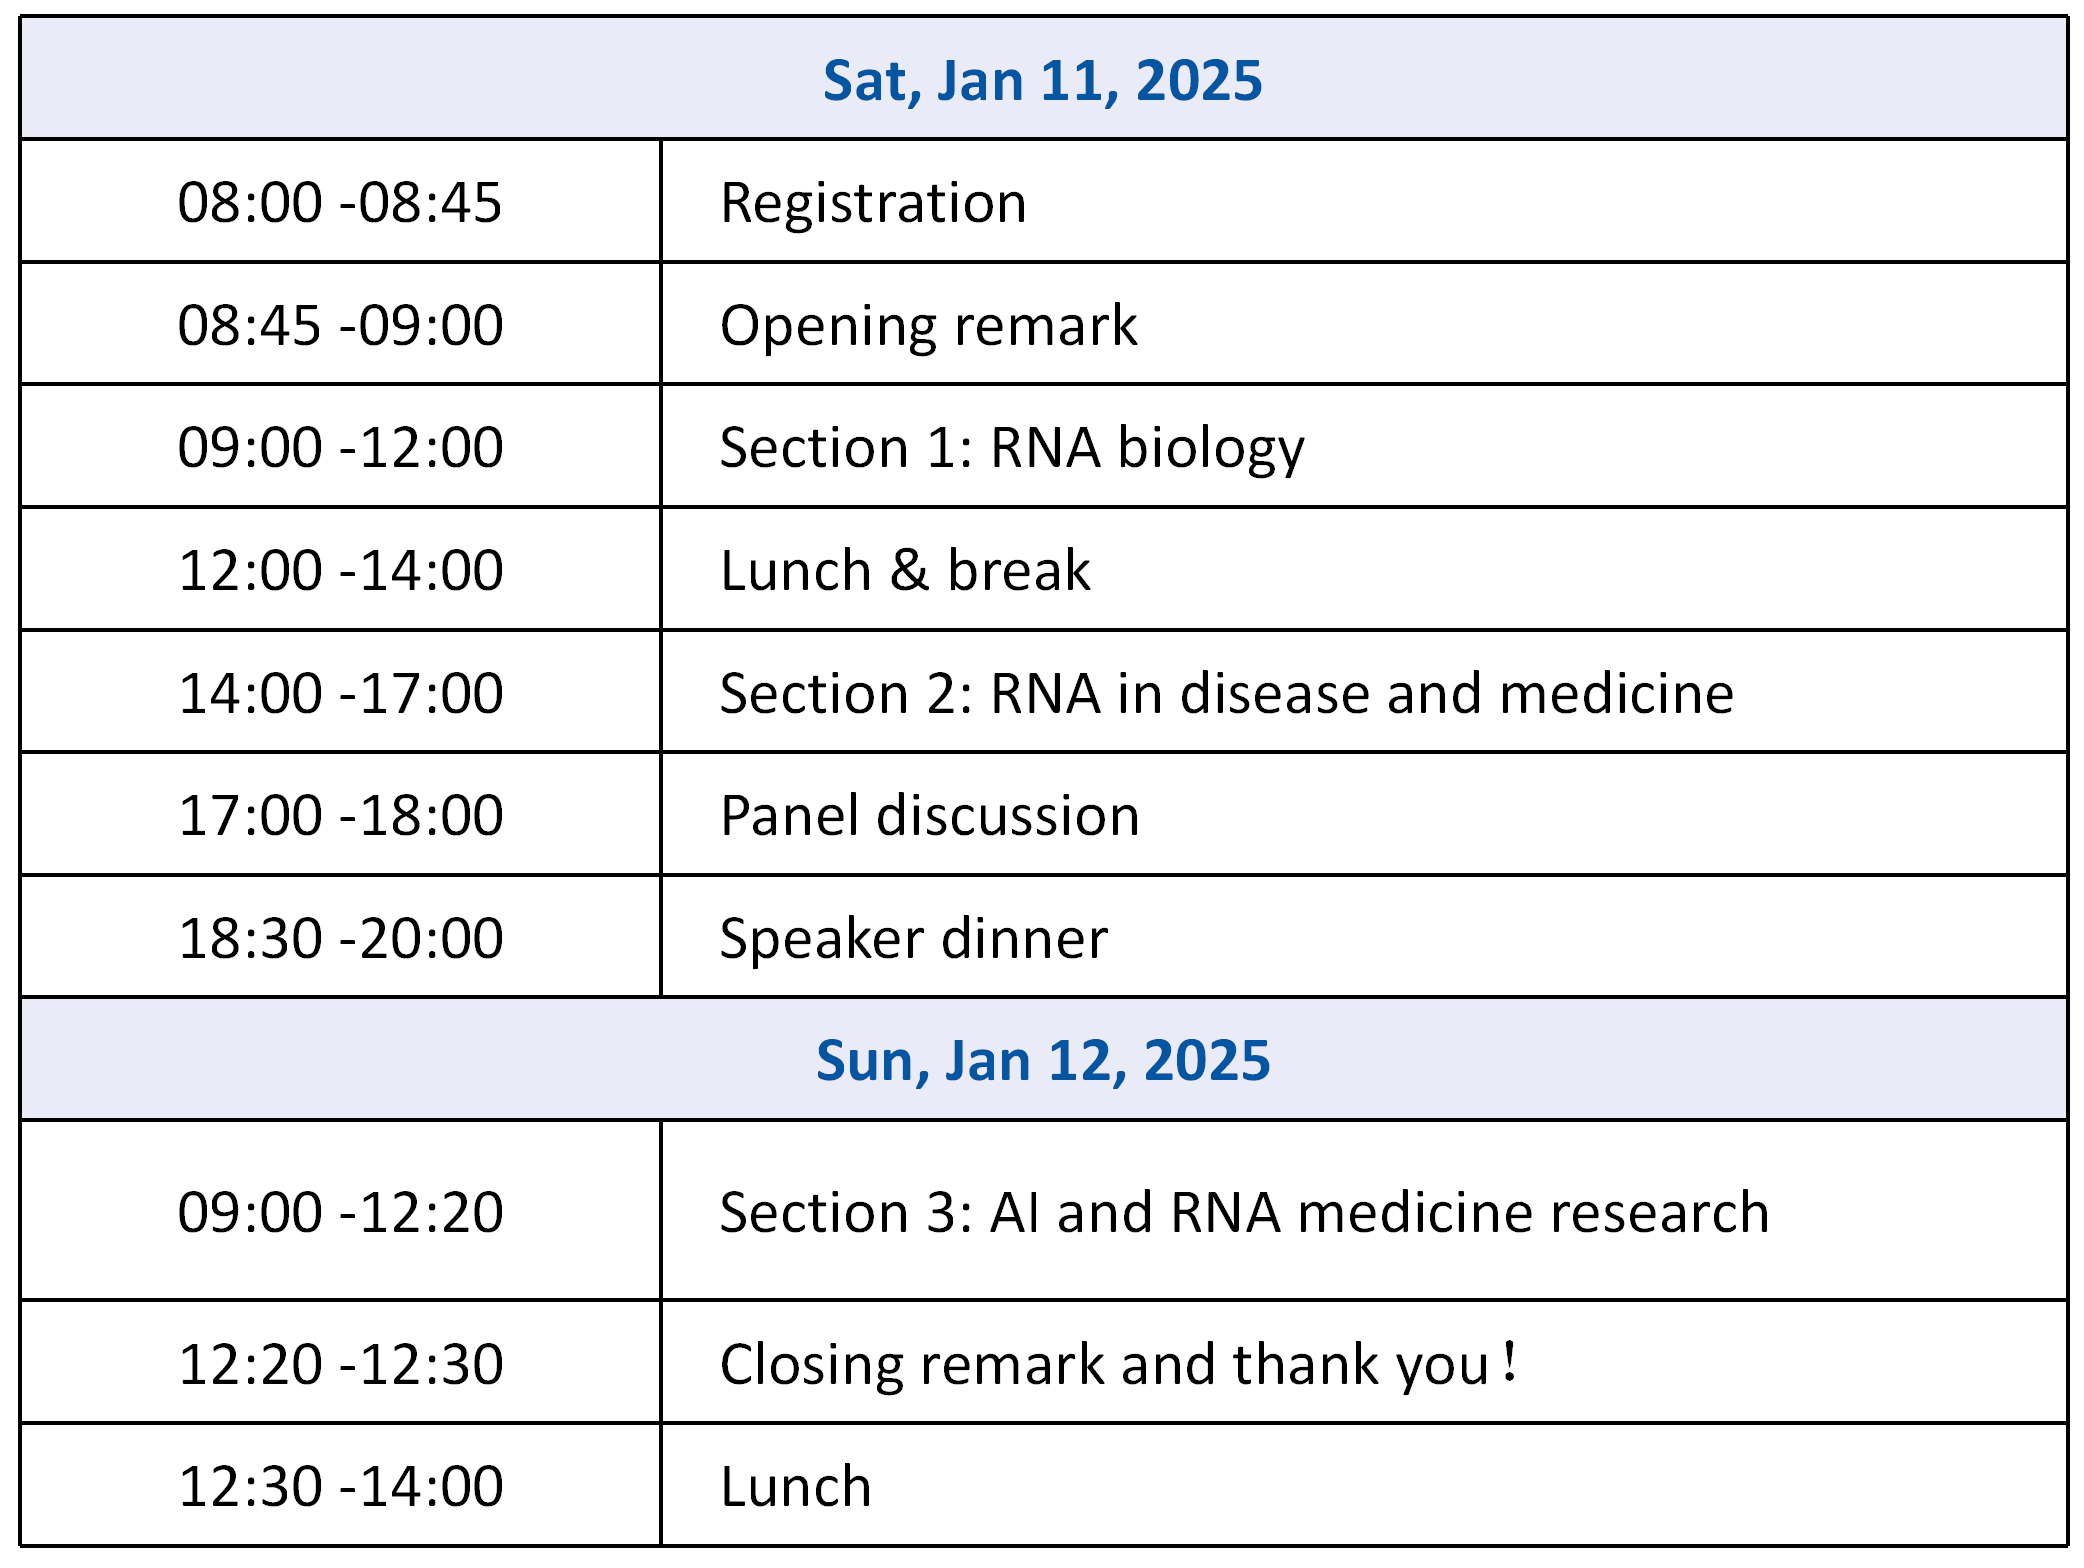Select Closing remark and thank you entry
Image resolution: width=2084 pixels, height=1568 pixels.
click(1364, 1363)
